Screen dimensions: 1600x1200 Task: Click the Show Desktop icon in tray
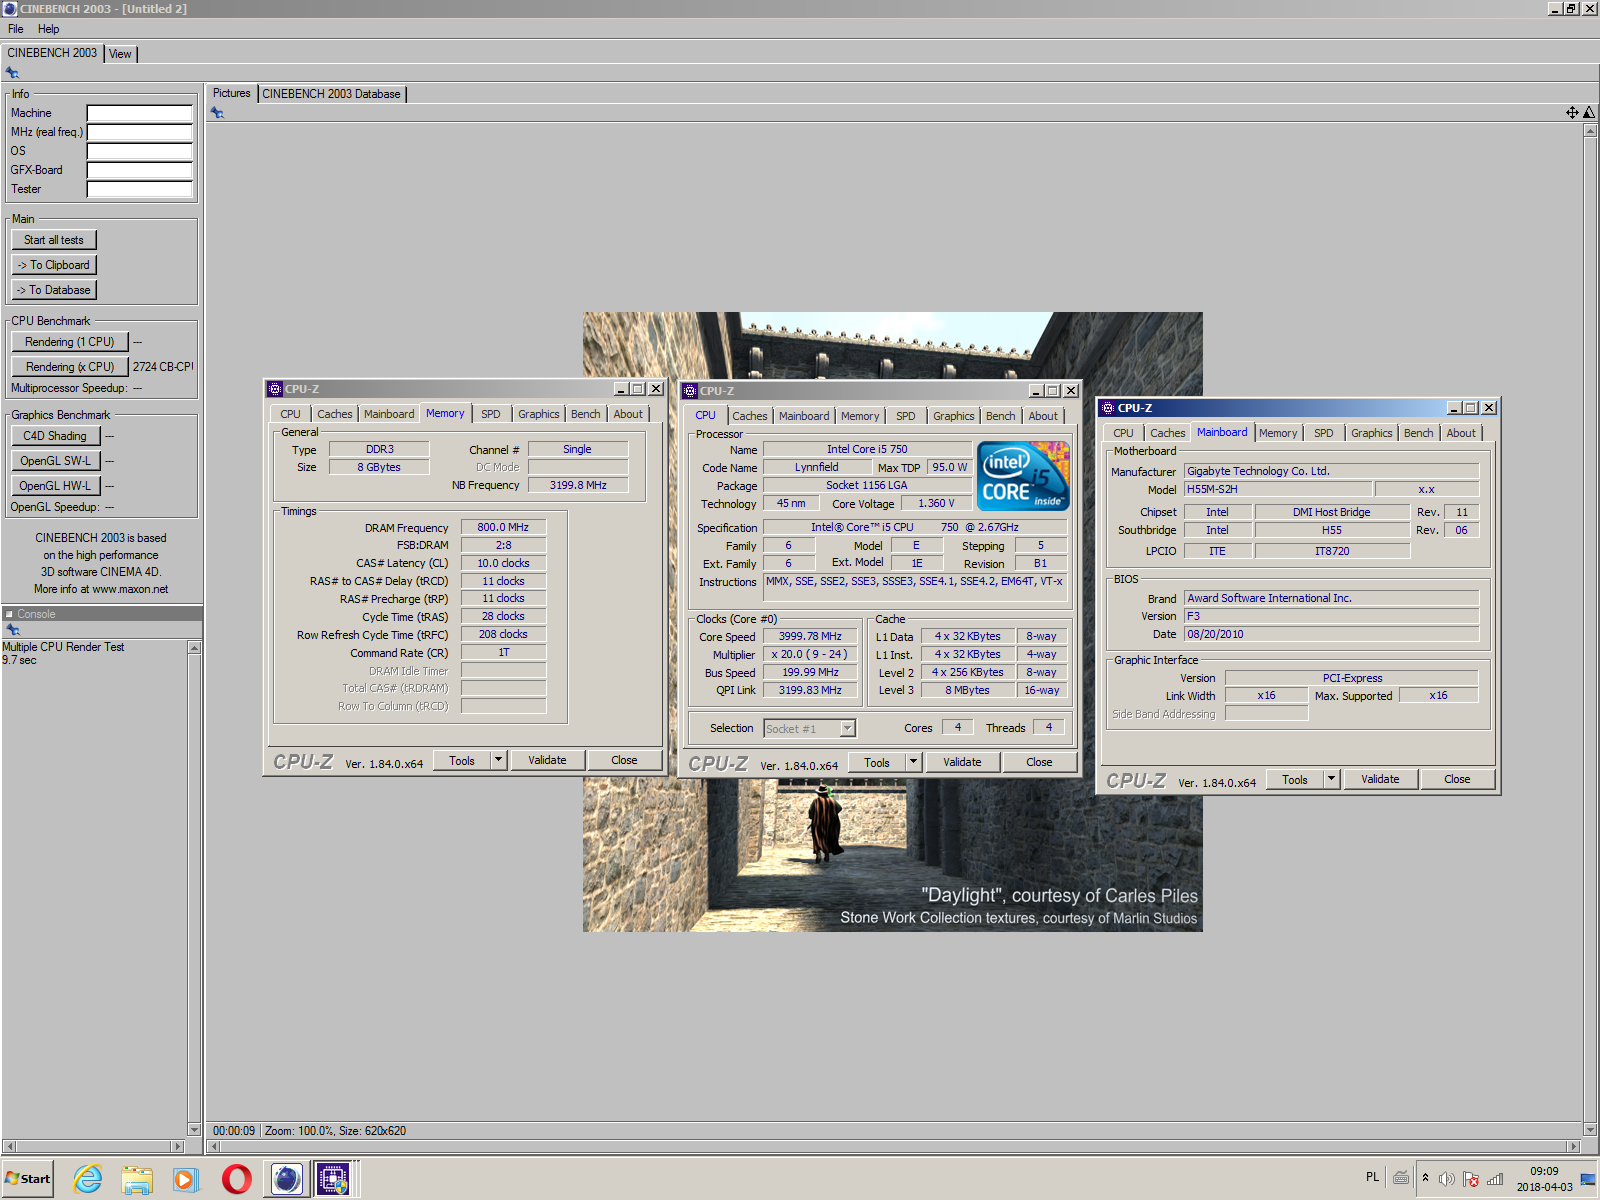point(1588,1179)
